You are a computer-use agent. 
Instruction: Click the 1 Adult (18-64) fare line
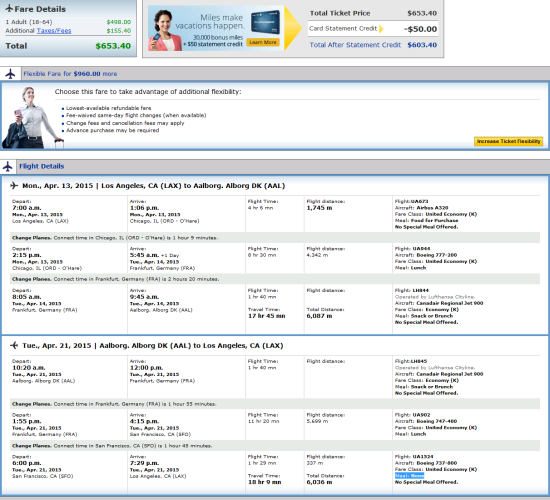[68, 22]
